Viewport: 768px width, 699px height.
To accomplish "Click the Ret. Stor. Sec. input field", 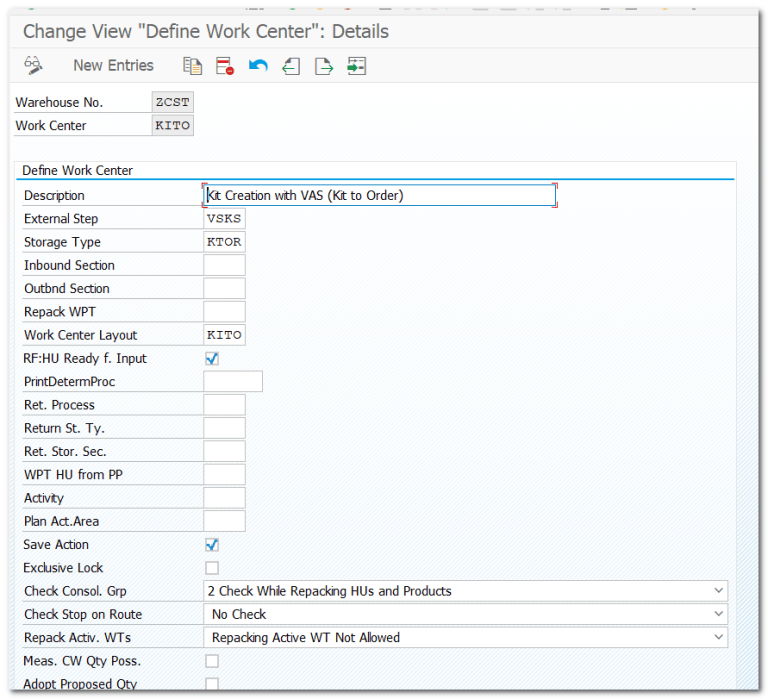I will click(x=224, y=451).
